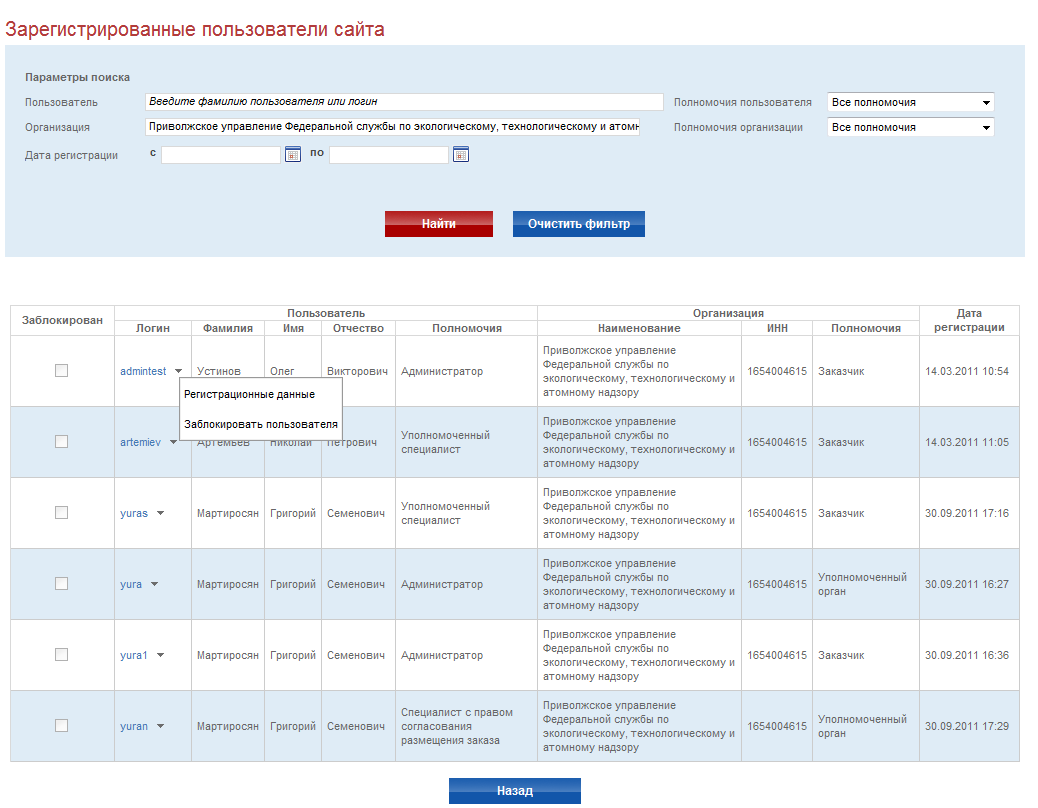Click the 'Имя' column header
Image resolution: width=1038 pixels, height=808 pixels.
(x=293, y=328)
